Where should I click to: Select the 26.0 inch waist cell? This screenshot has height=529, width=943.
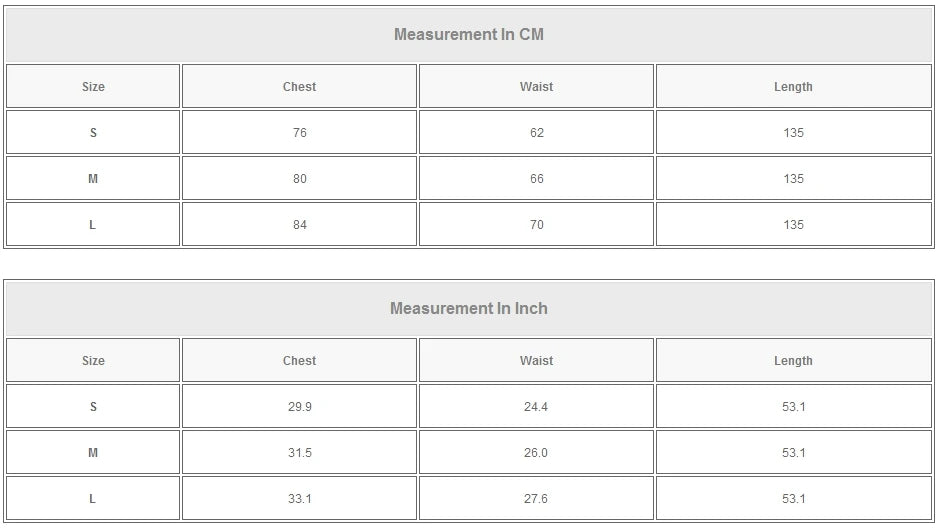536,453
